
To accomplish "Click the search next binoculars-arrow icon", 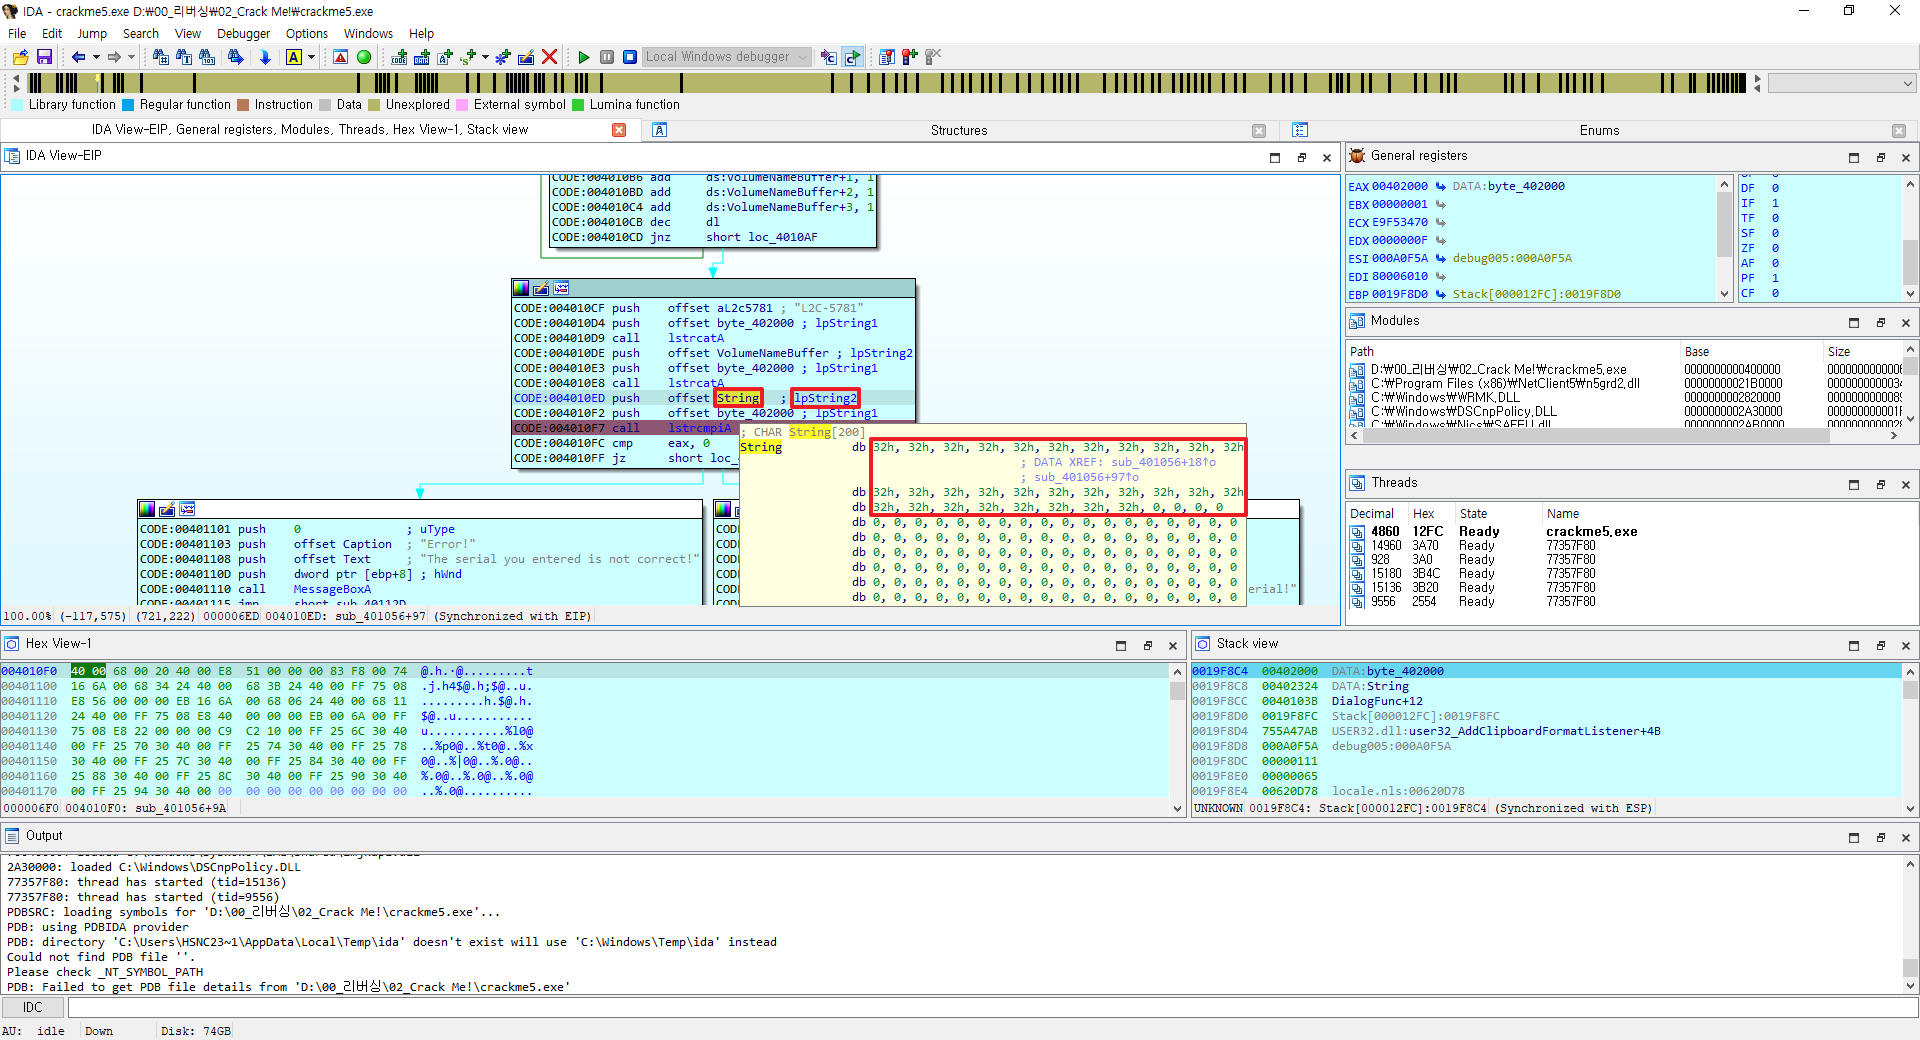I will [x=235, y=57].
